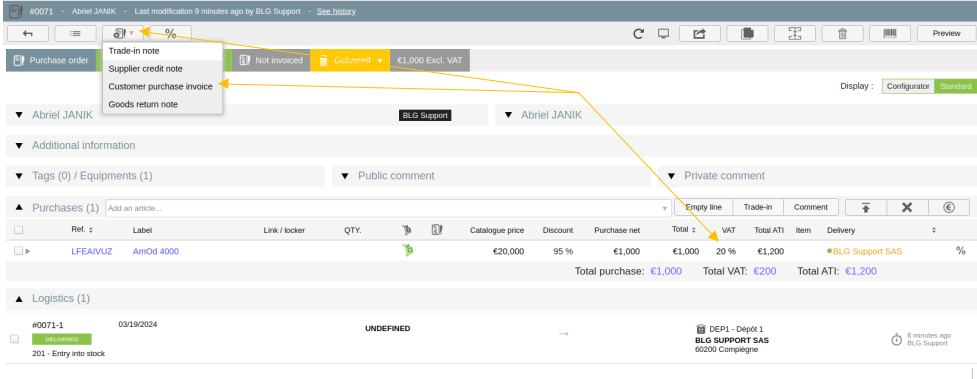Click the trash delete toolbar button
The width and height of the screenshot is (977, 379).
coord(842,34)
